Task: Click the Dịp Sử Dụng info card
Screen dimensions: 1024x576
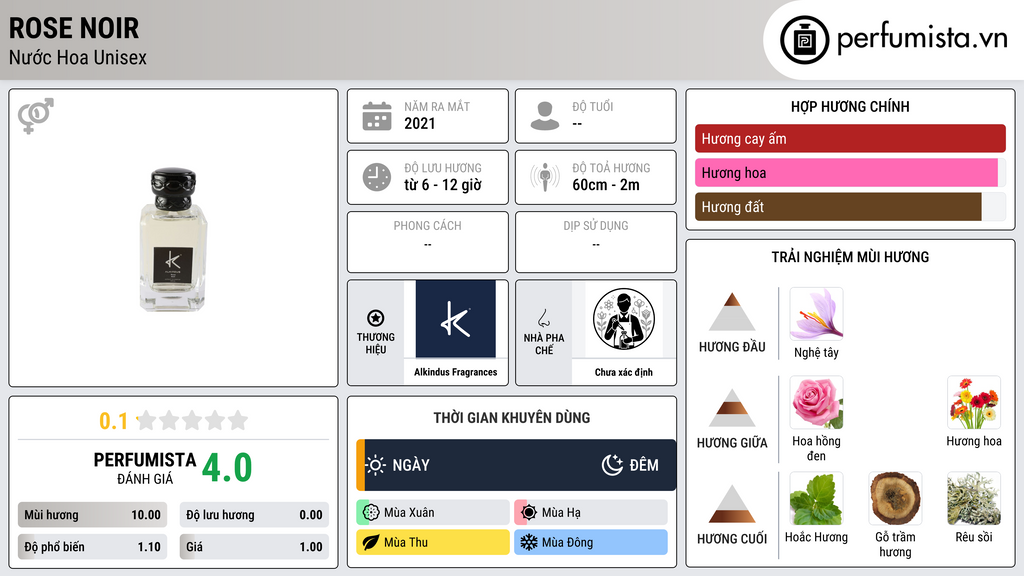Action: (596, 242)
